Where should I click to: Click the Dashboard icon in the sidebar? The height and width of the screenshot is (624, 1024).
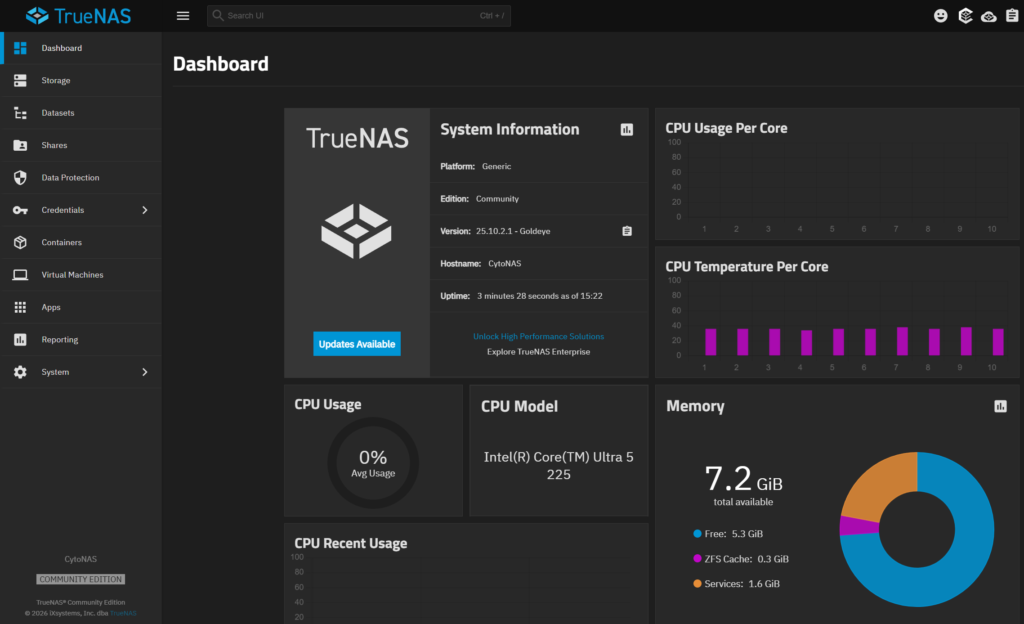(x=20, y=48)
